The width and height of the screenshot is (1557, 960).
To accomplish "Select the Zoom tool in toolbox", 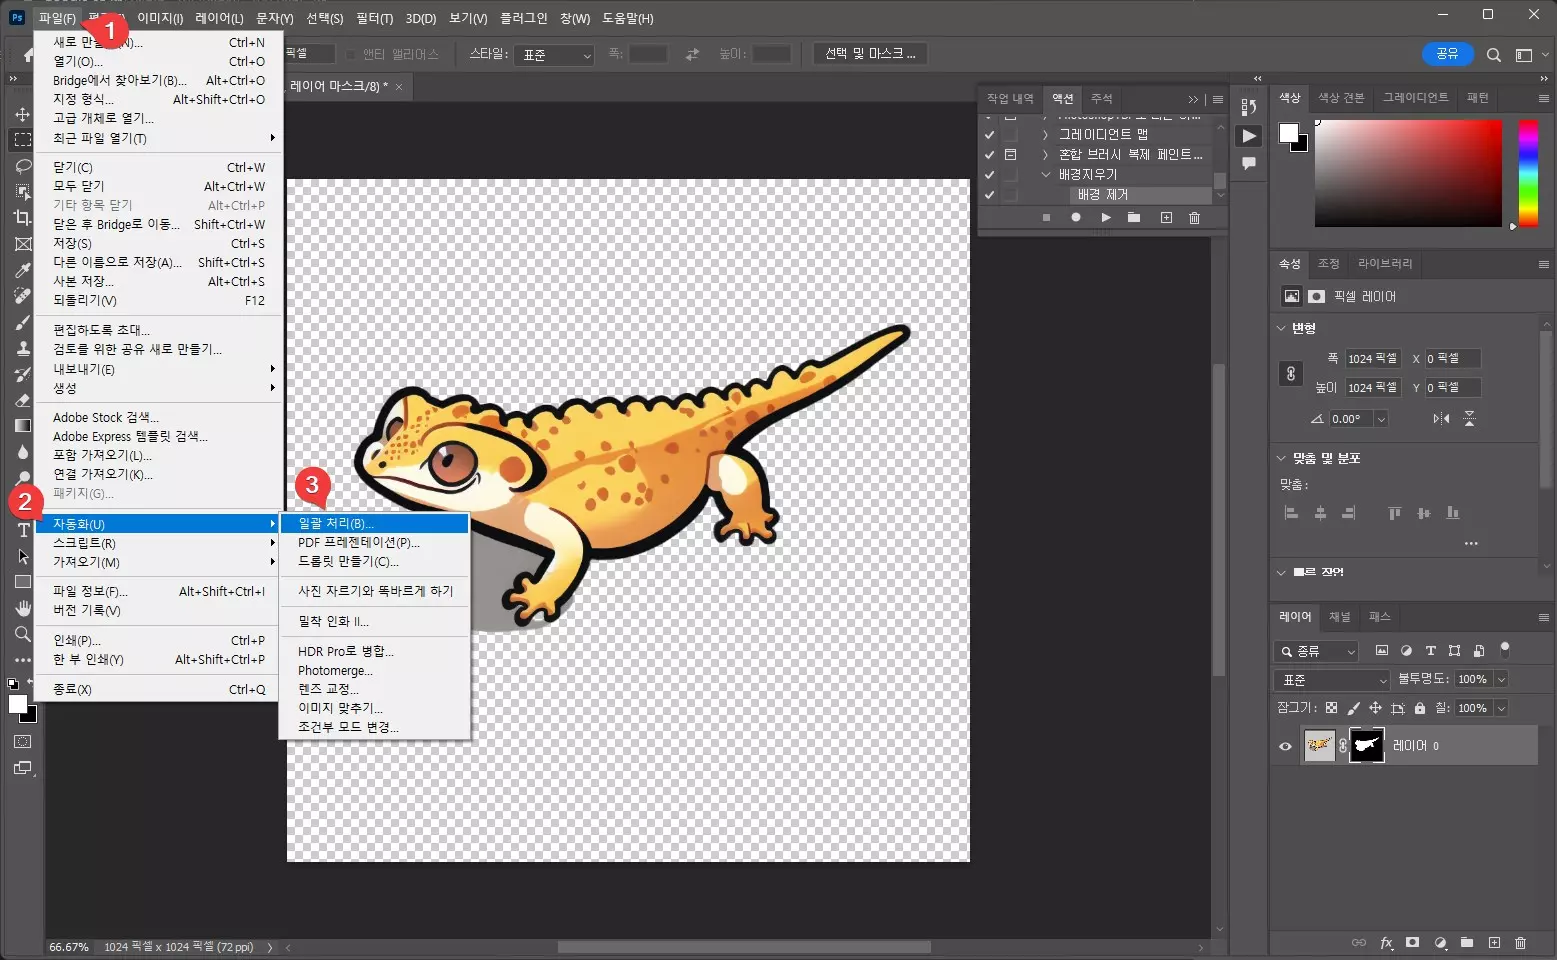I will tap(22, 634).
